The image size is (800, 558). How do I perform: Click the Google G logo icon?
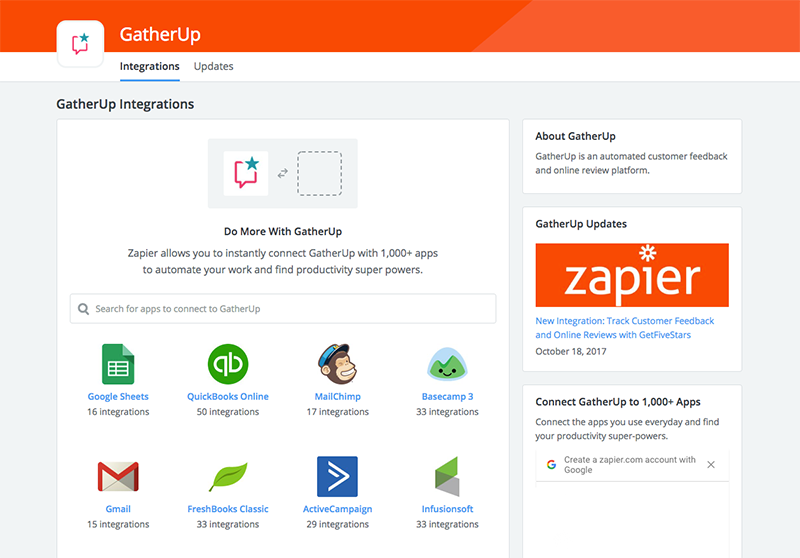click(x=551, y=465)
